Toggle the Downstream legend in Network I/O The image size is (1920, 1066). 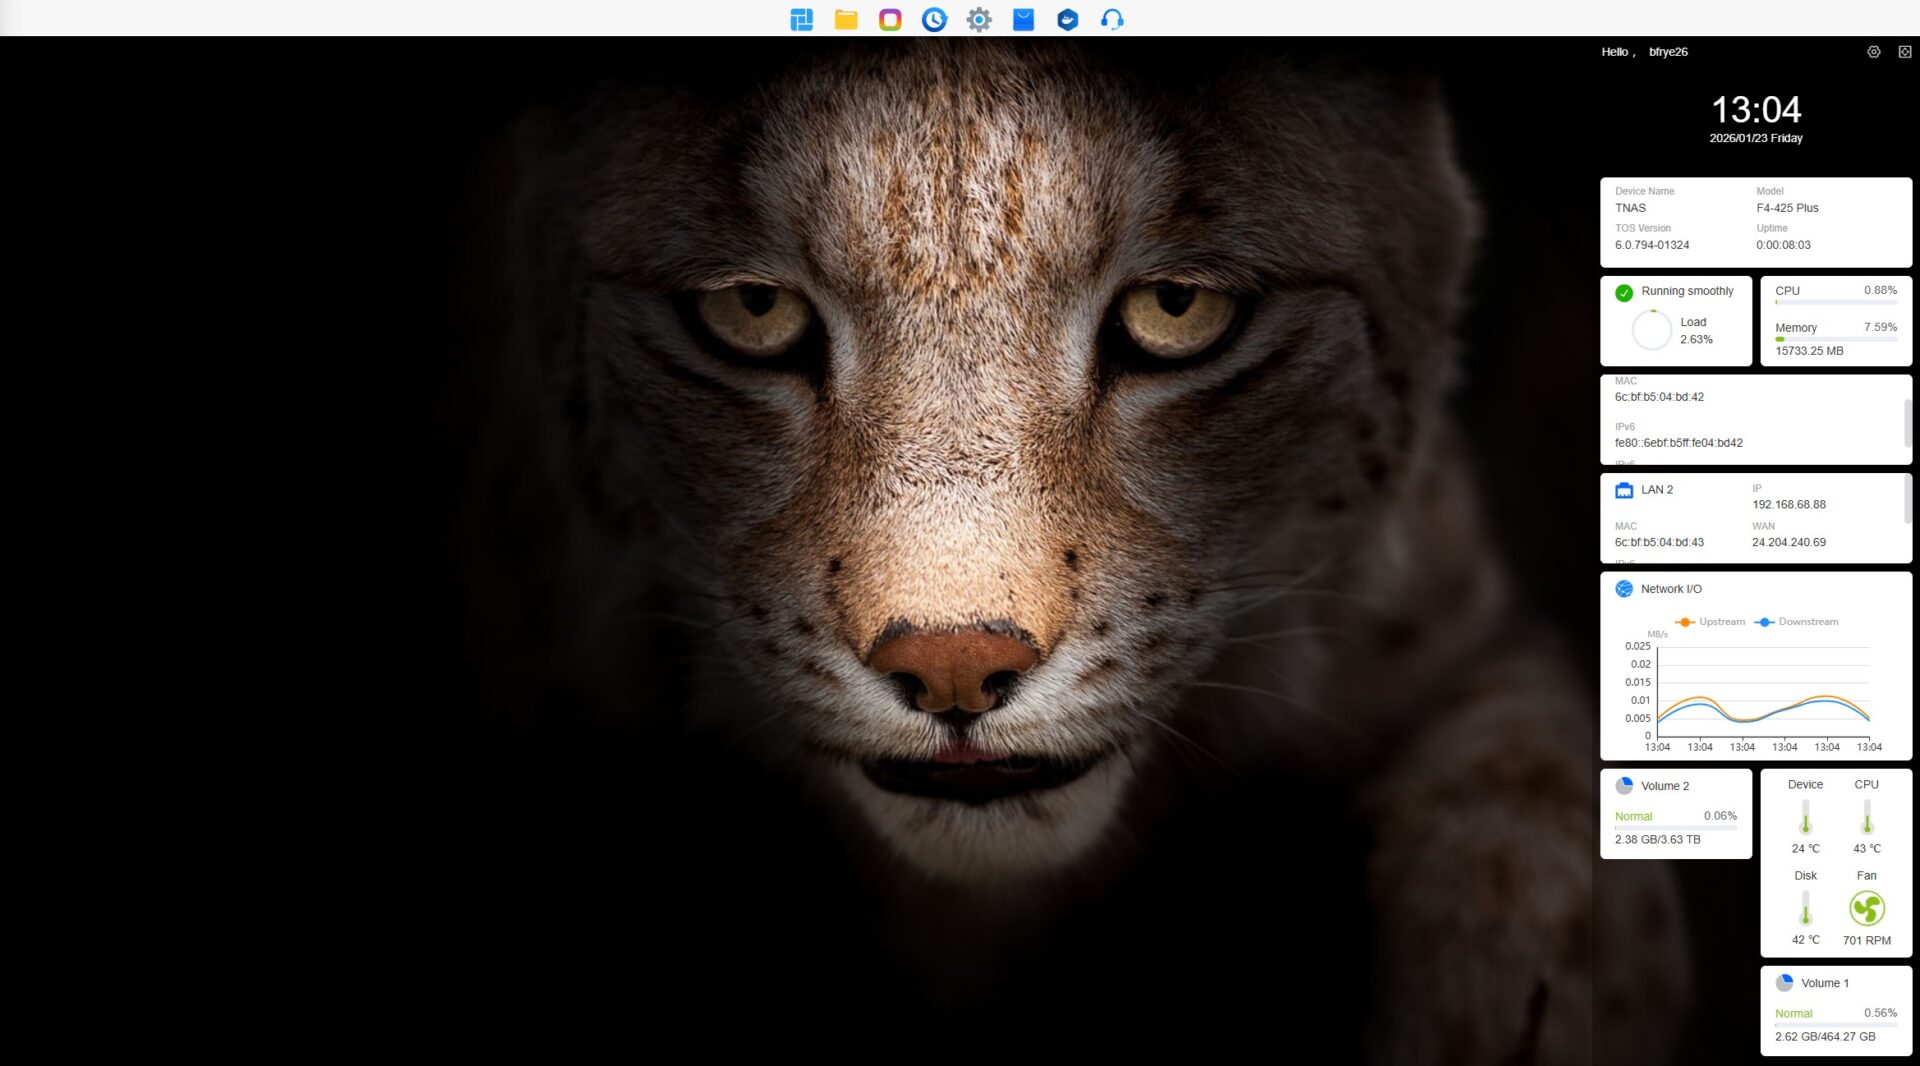tap(1797, 622)
